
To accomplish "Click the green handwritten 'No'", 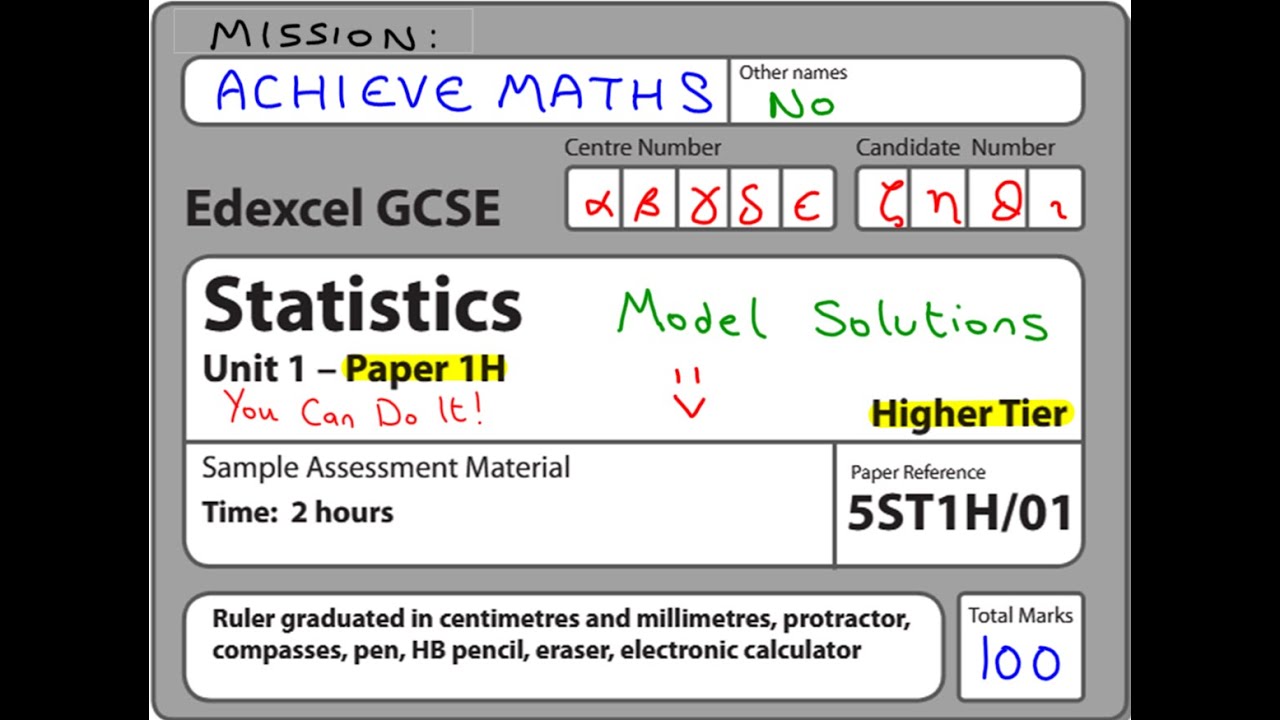I will point(801,104).
